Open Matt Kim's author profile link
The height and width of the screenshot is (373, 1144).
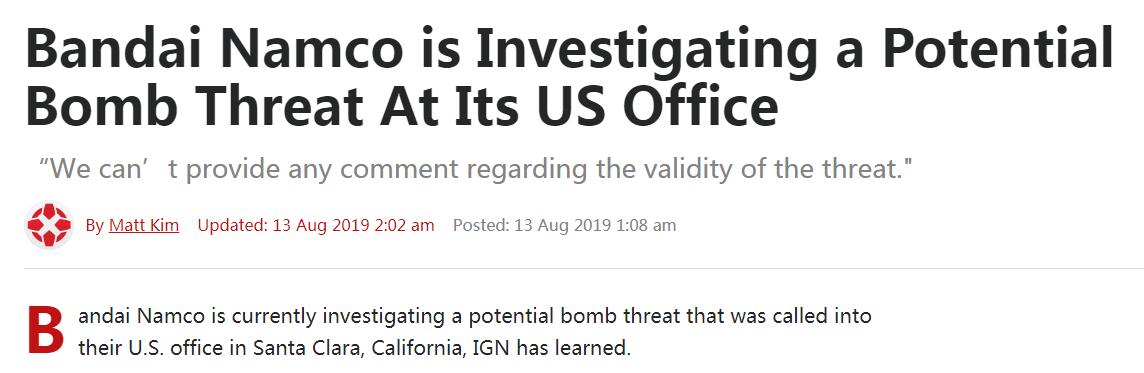pos(144,226)
